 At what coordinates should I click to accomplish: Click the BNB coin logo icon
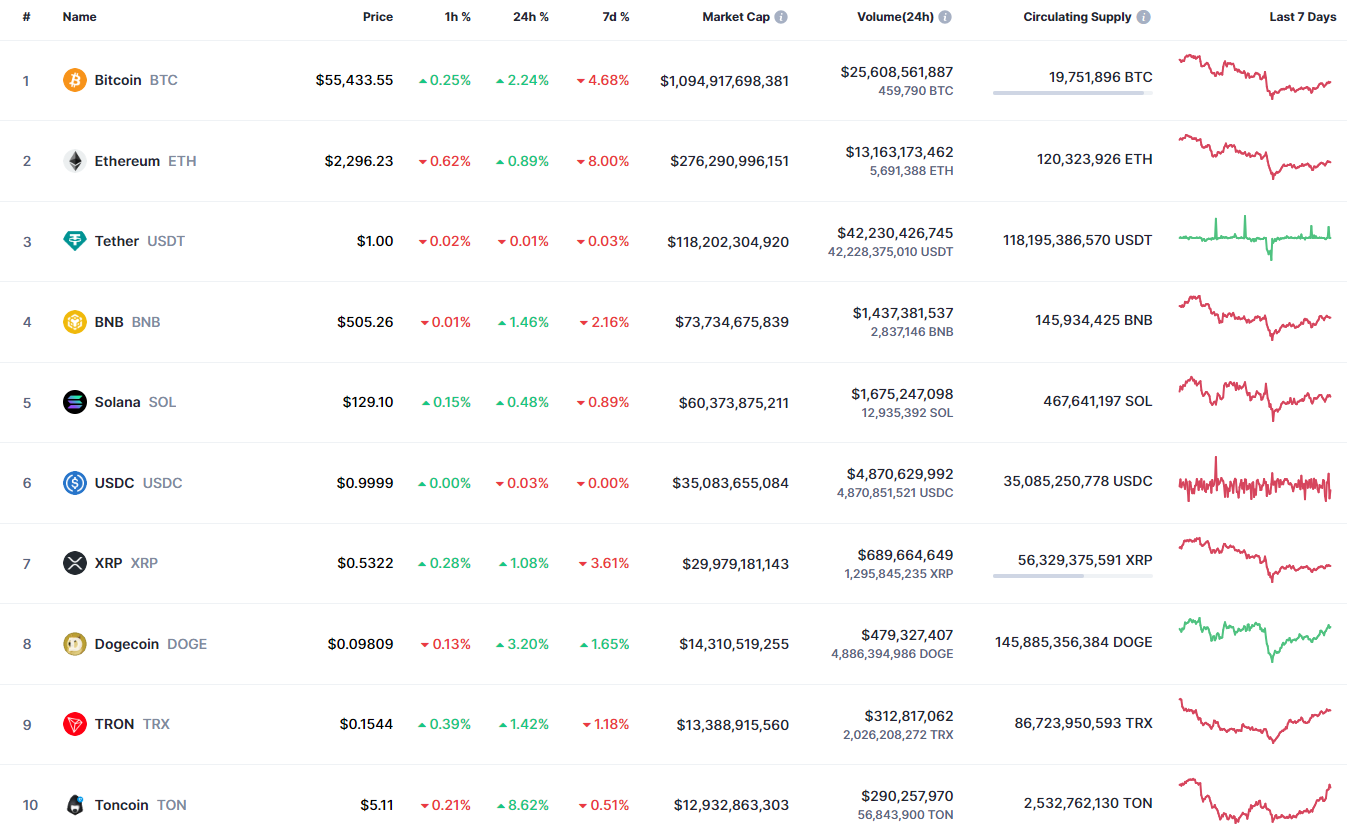pos(75,322)
